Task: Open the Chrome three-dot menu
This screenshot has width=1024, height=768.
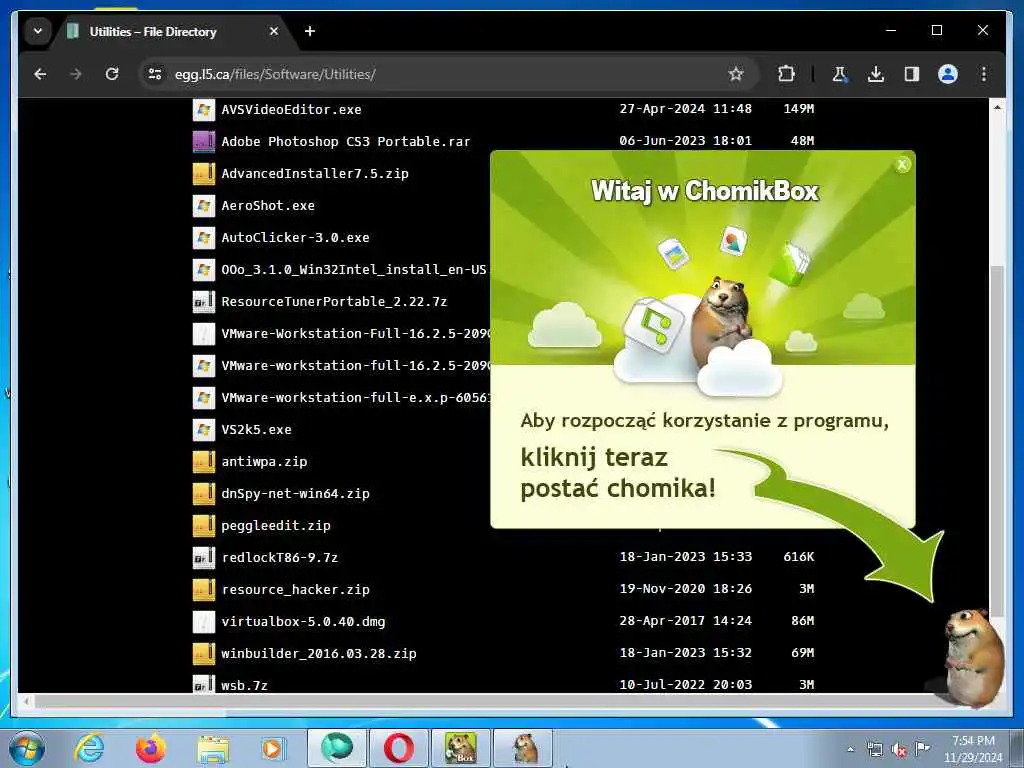Action: coord(984,74)
